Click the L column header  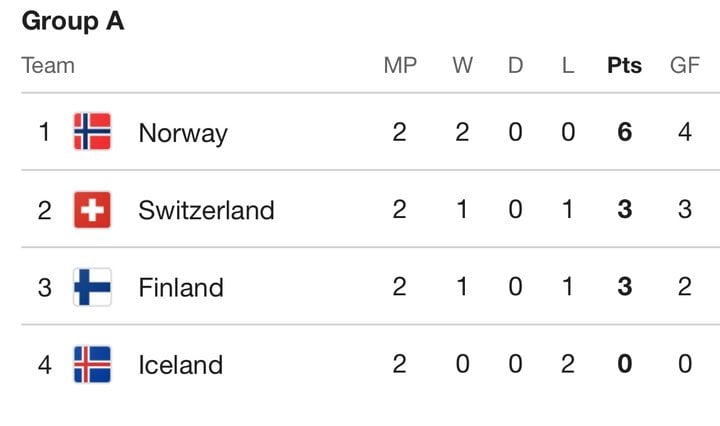pos(568,65)
